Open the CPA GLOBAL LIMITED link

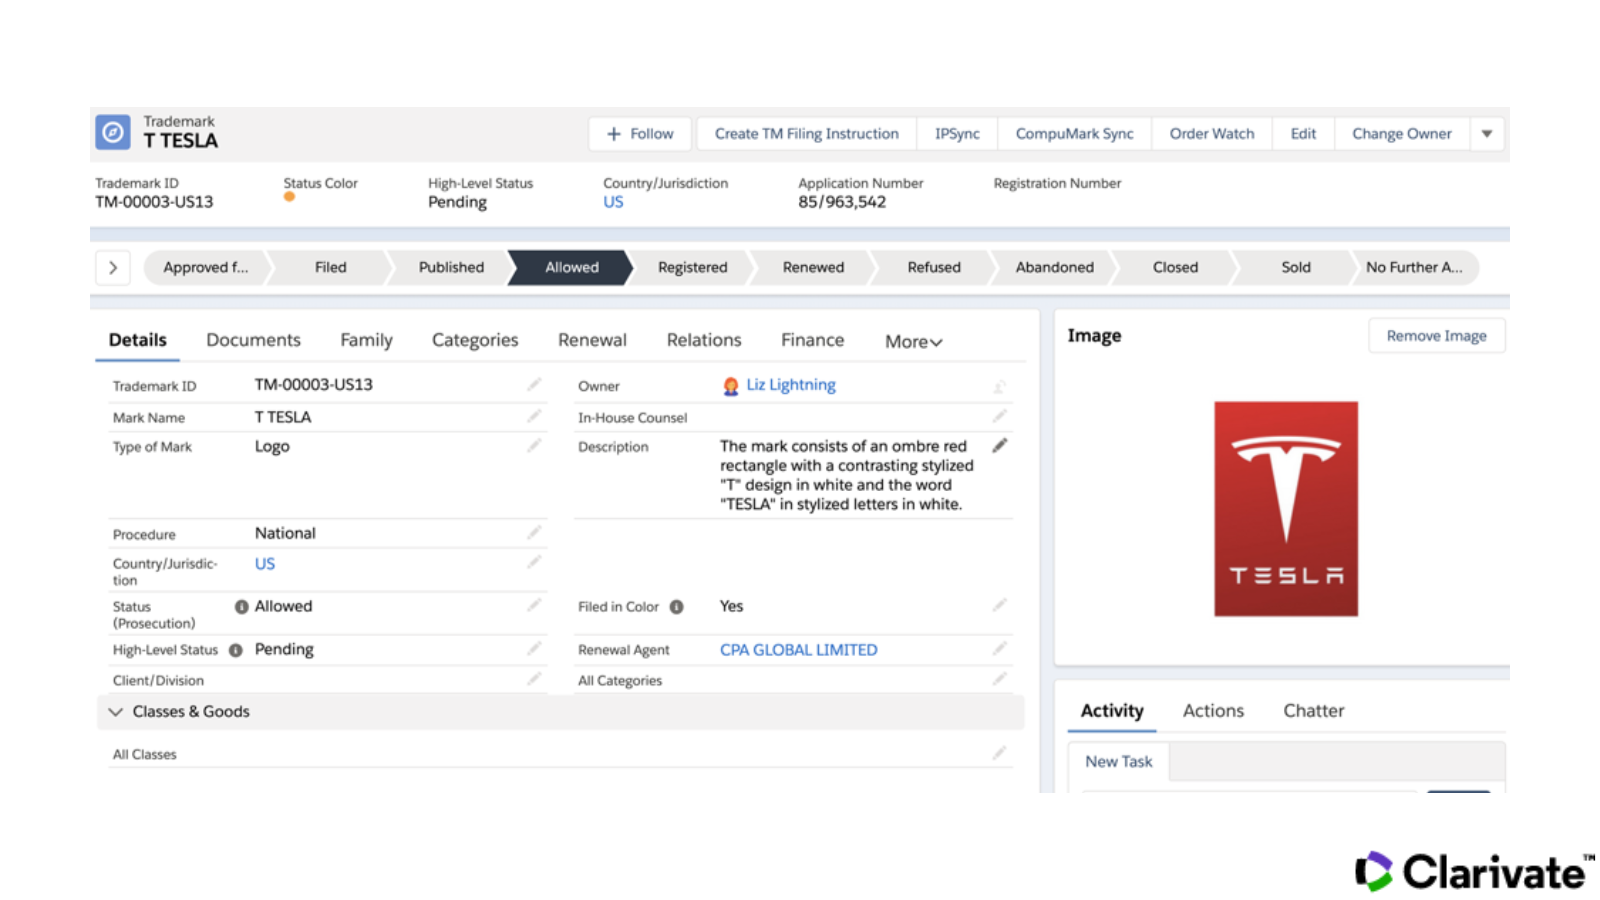(798, 649)
